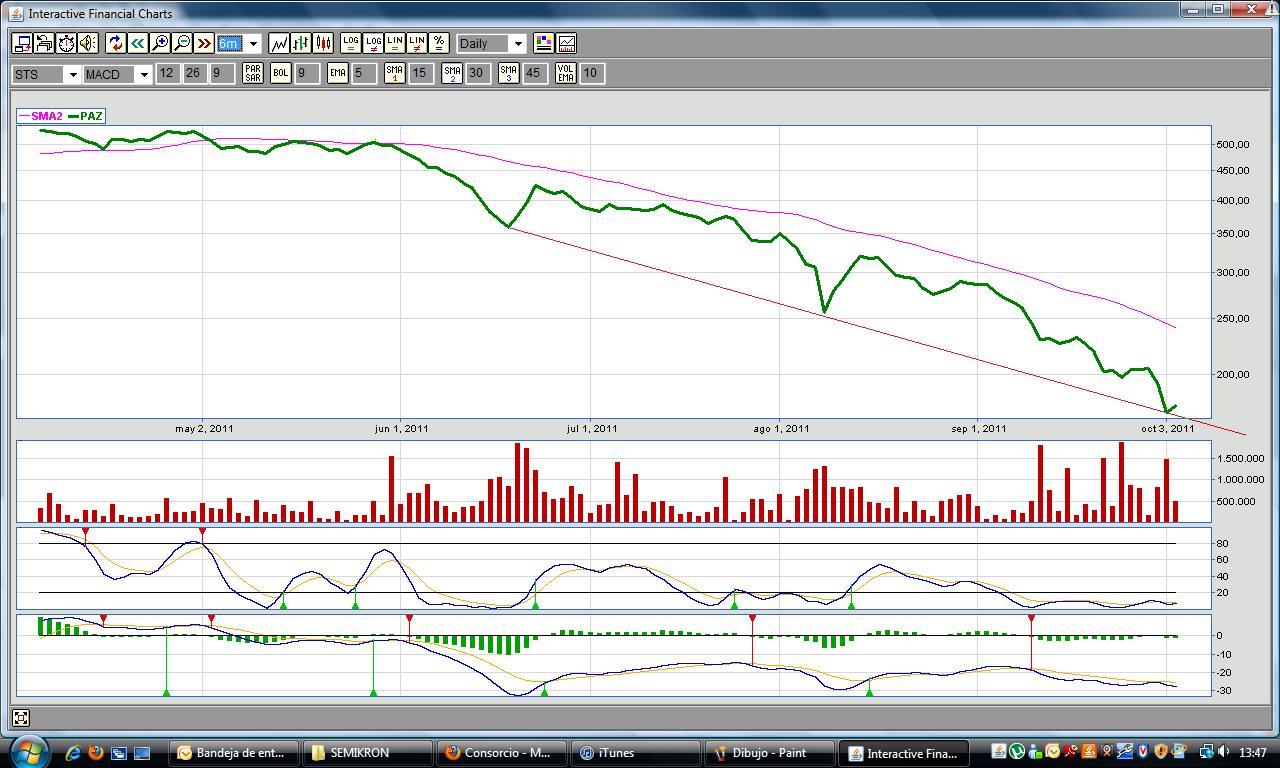The image size is (1280, 768).
Task: Click the red double-right arrows icon
Action: [x=204, y=43]
